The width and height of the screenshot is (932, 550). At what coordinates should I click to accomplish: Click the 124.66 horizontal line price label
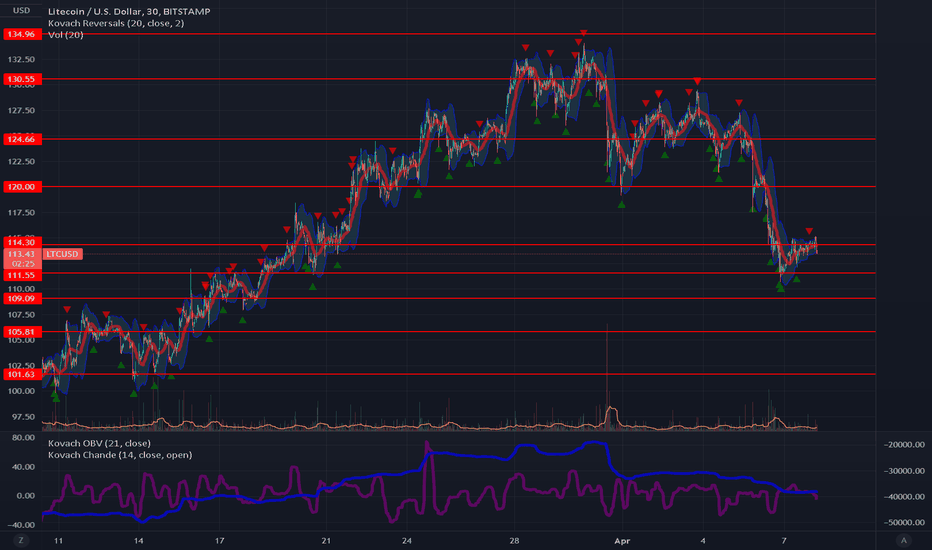coord(22,139)
